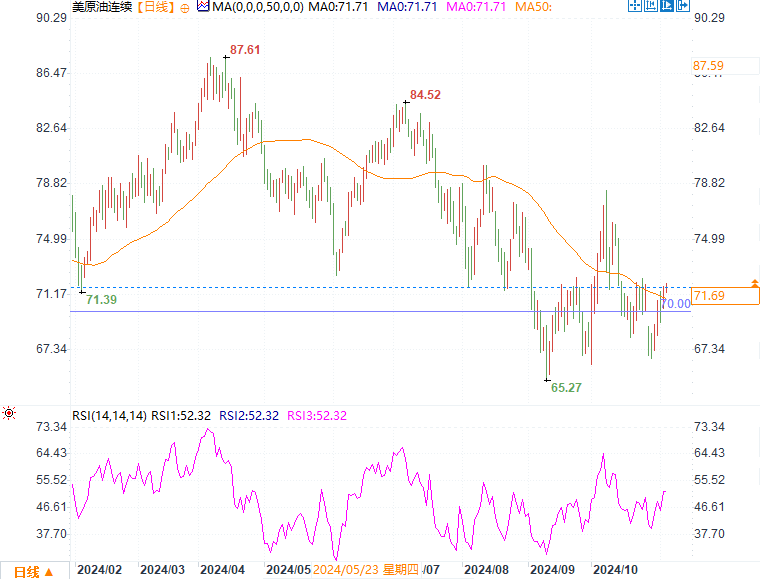Click the 美原油连续 instrument title
Viewport: 760px width, 579px height.
(102, 7)
